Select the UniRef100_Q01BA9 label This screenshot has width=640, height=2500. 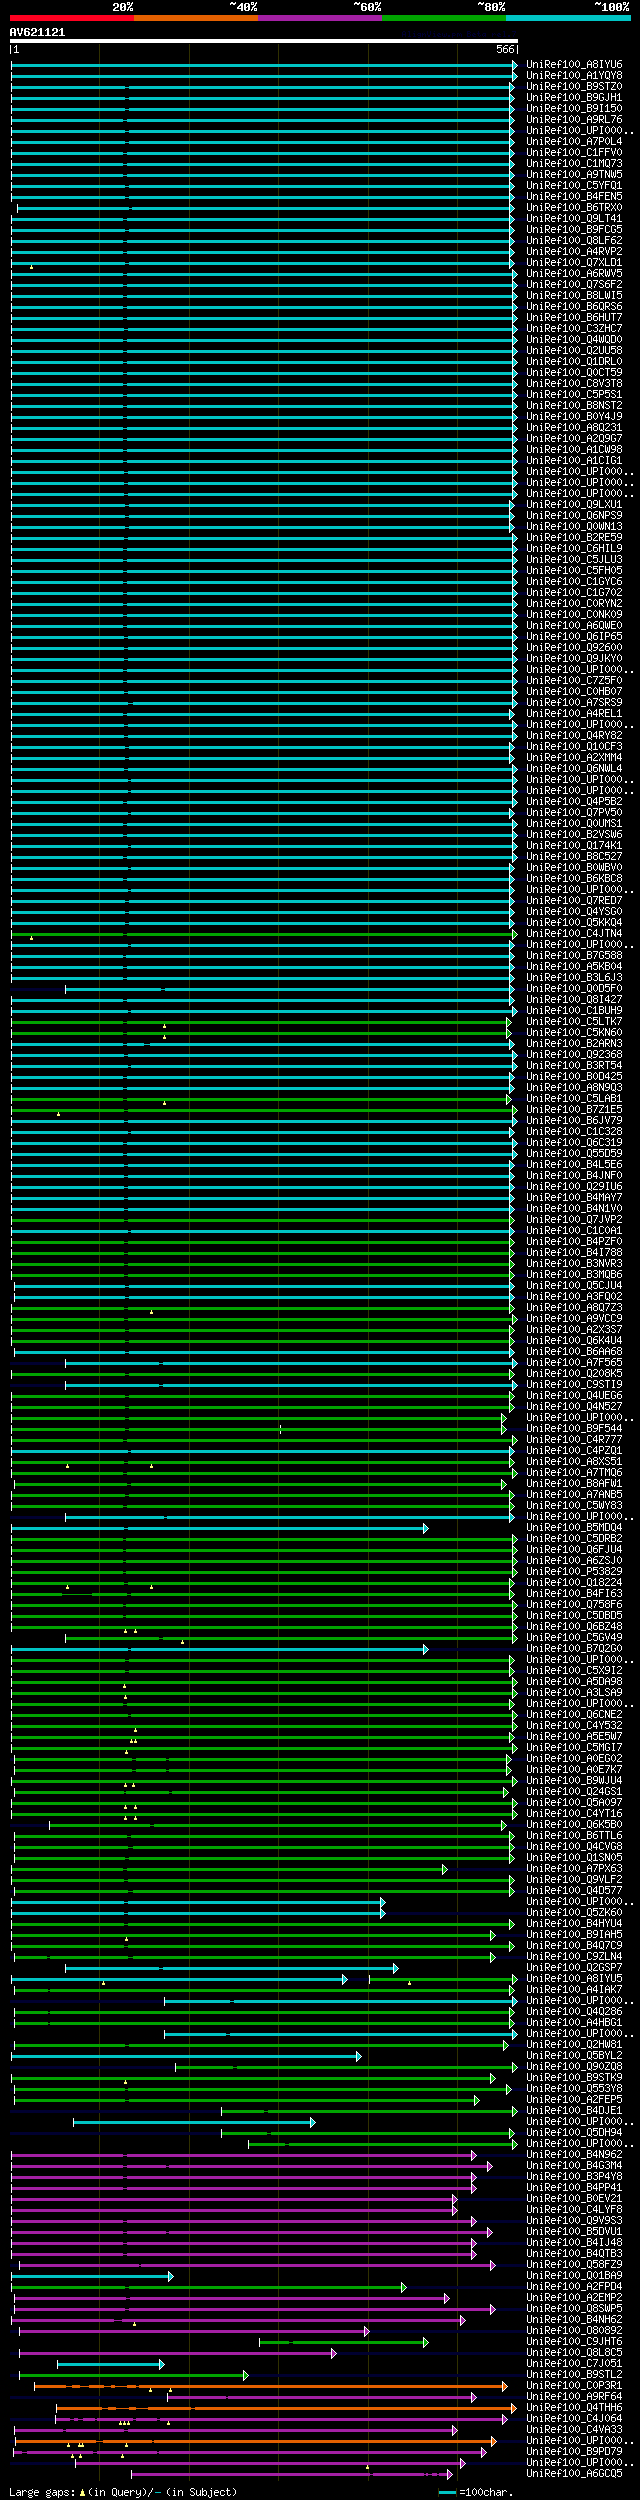[x=574, y=2275]
